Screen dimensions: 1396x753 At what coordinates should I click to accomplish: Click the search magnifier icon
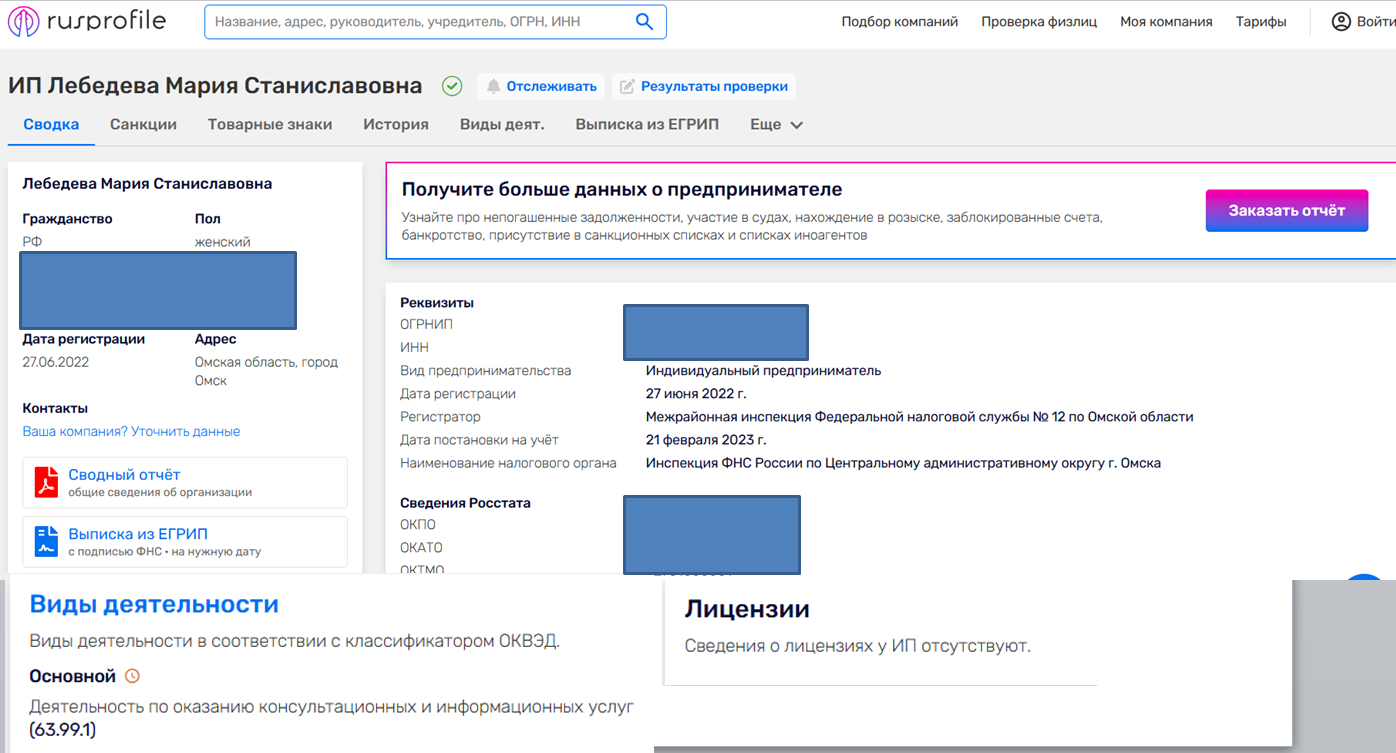pos(645,21)
